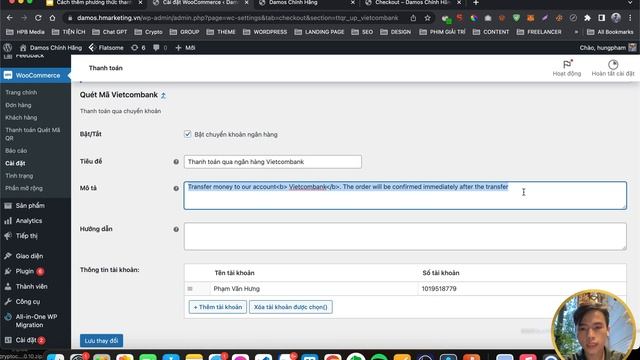Click the Flatsome link in the admin bar
Image resolution: width=640 pixels, height=360 pixels.
pyautogui.click(x=106, y=48)
